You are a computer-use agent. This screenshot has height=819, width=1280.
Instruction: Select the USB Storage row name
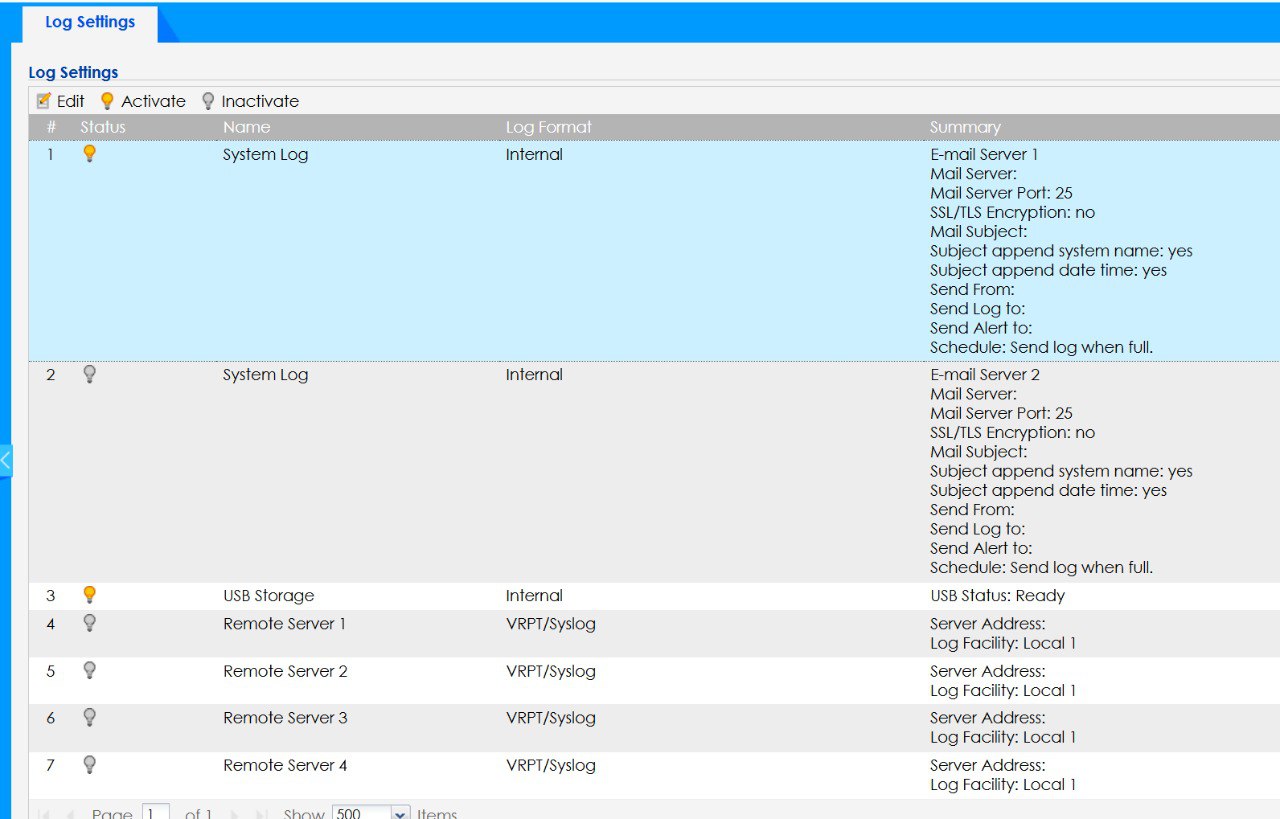[268, 595]
